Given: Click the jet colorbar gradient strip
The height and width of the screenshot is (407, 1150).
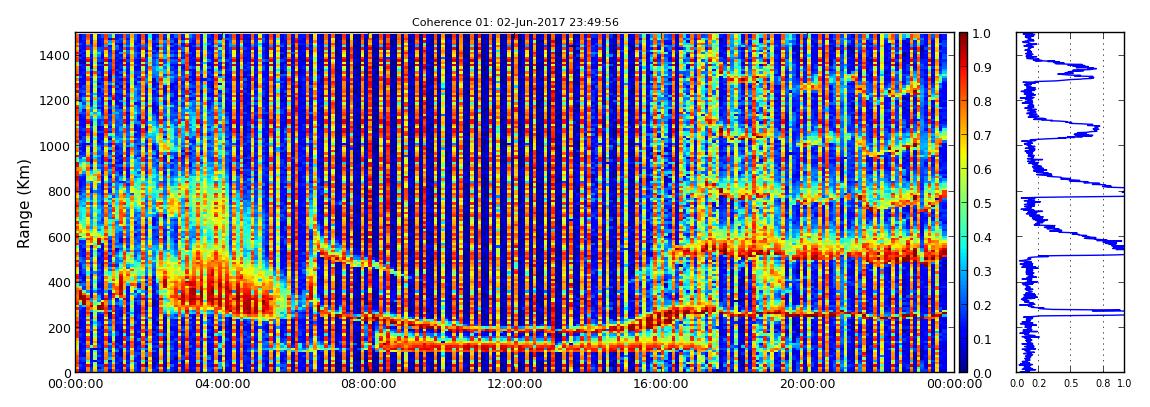Looking at the screenshot, I should point(963,202).
